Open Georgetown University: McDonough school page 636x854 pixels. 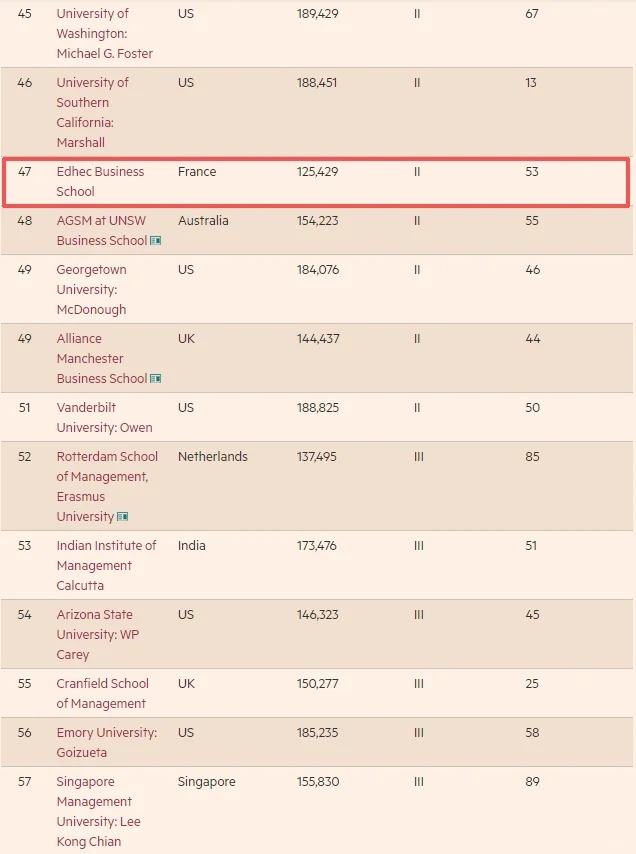pyautogui.click(x=91, y=289)
